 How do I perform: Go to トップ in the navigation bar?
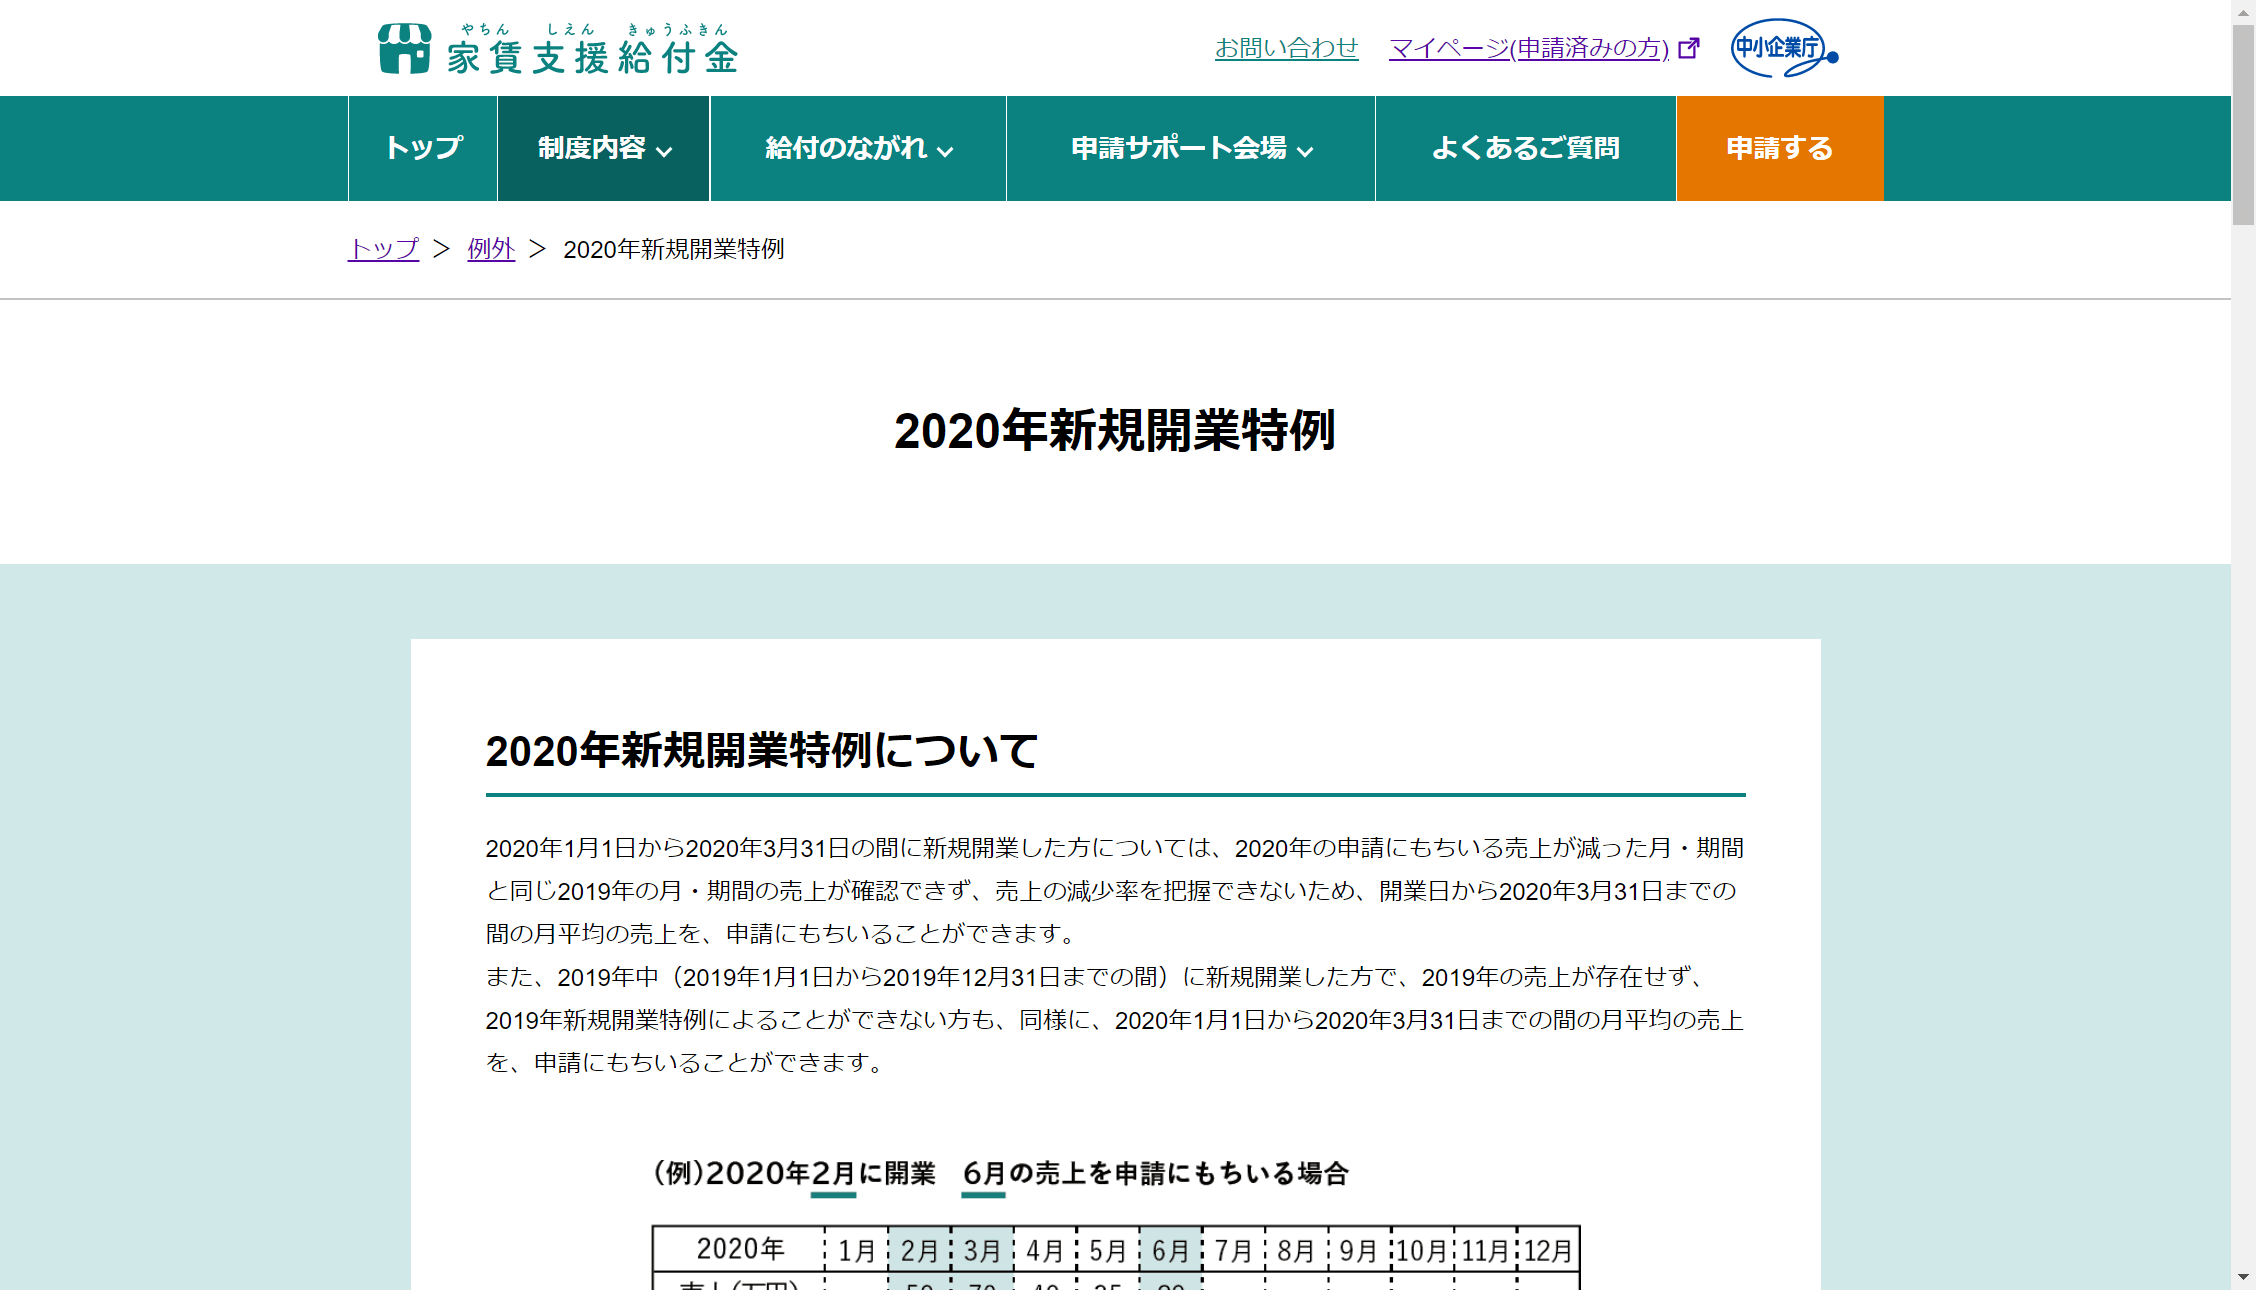423,148
